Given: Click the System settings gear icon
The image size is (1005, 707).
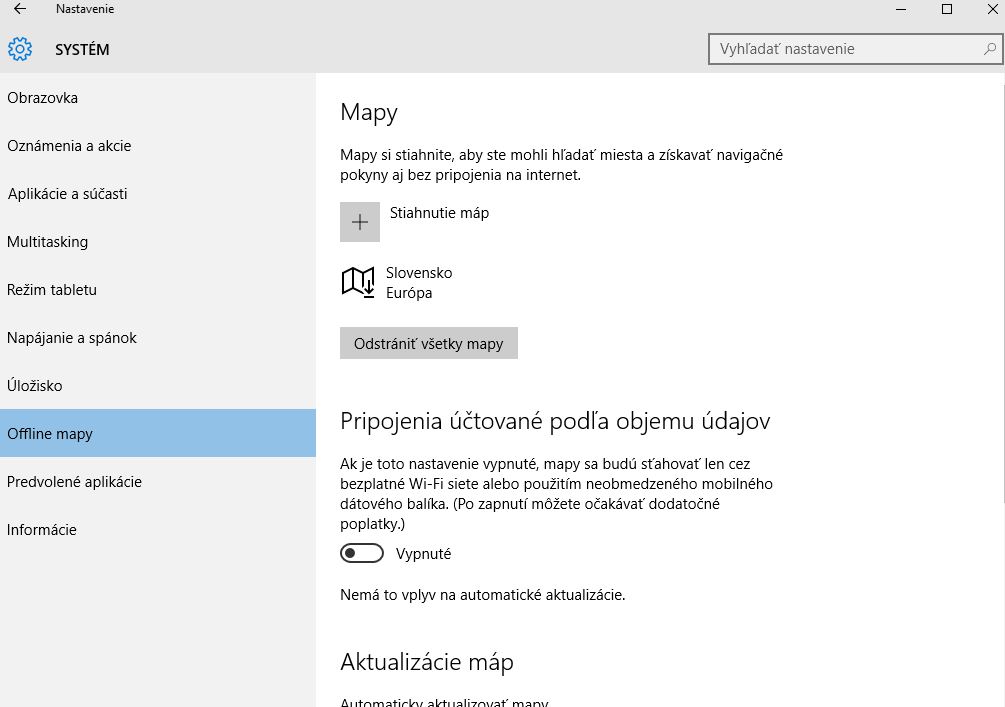Looking at the screenshot, I should pos(20,49).
